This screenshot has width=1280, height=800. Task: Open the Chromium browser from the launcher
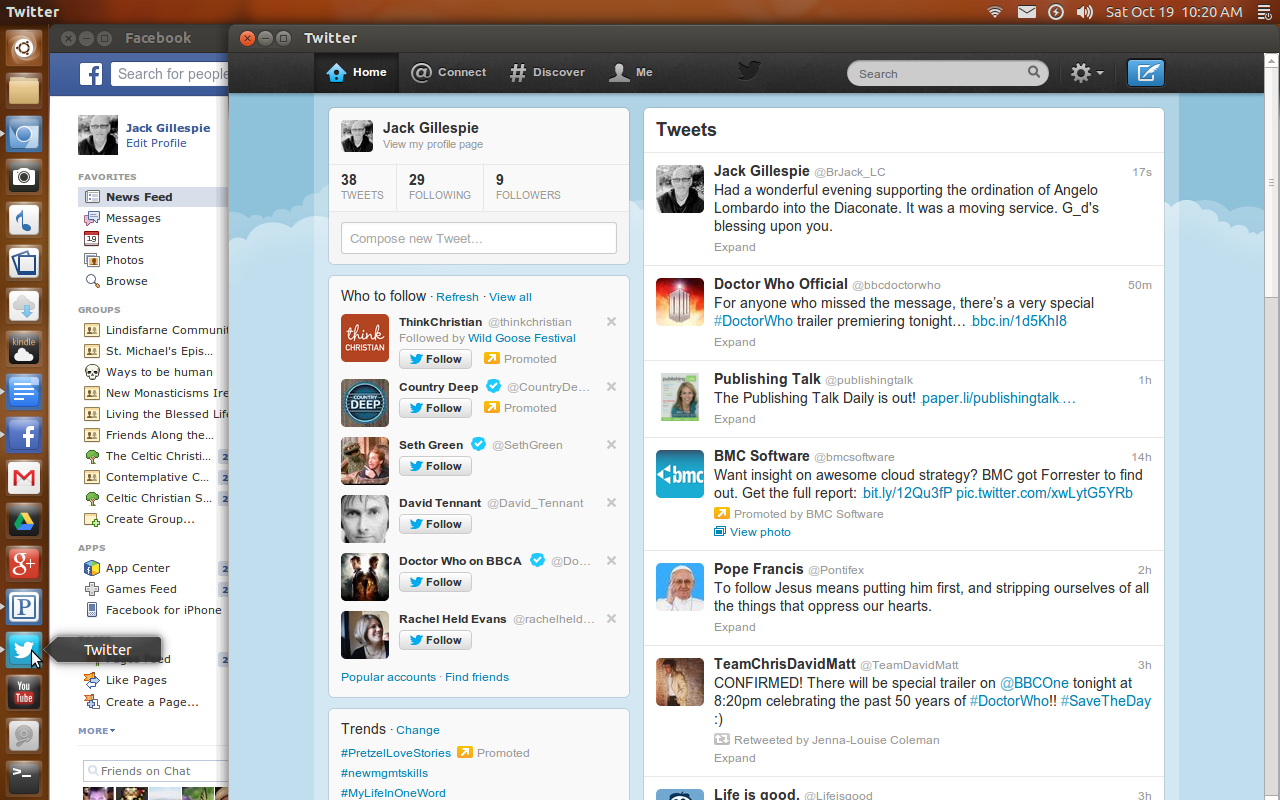[x=24, y=134]
